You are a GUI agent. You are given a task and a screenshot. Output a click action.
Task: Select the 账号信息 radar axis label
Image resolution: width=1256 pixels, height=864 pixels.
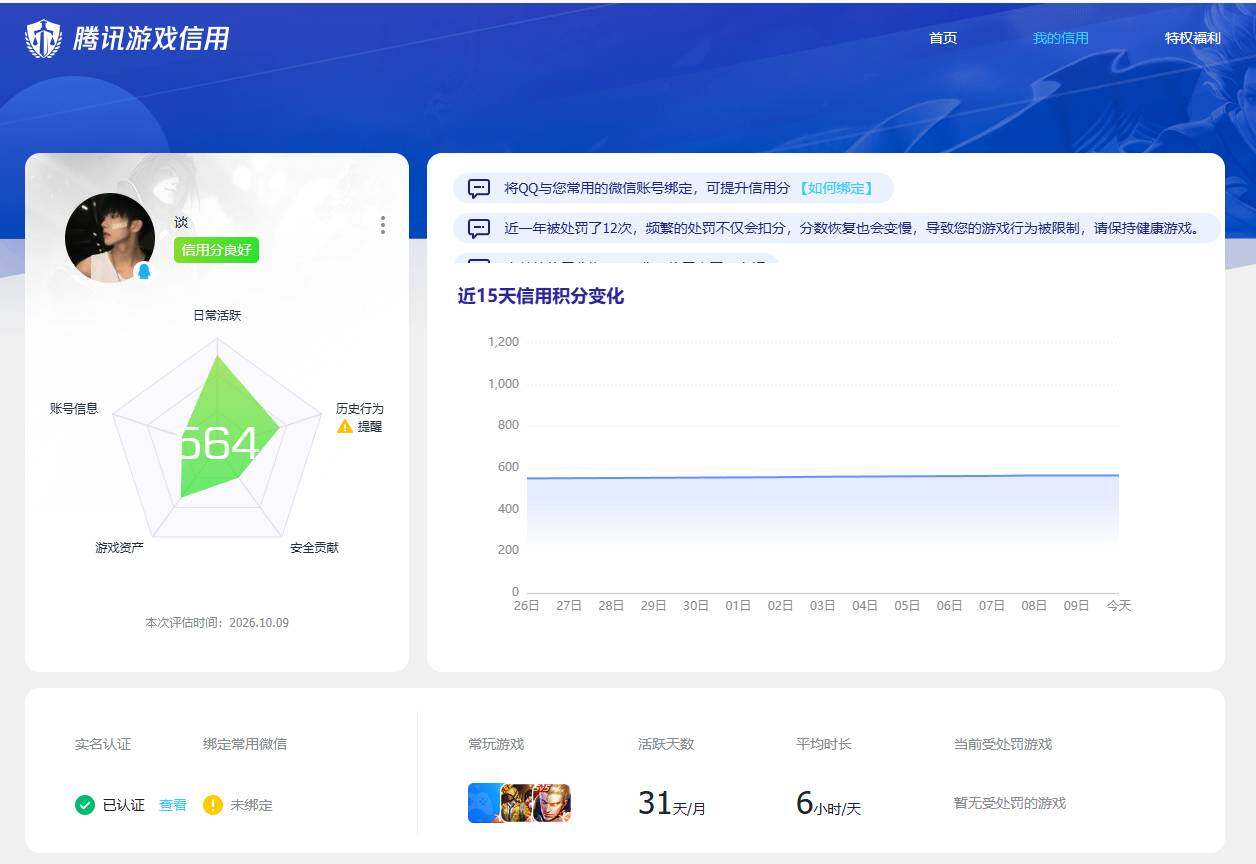74,408
